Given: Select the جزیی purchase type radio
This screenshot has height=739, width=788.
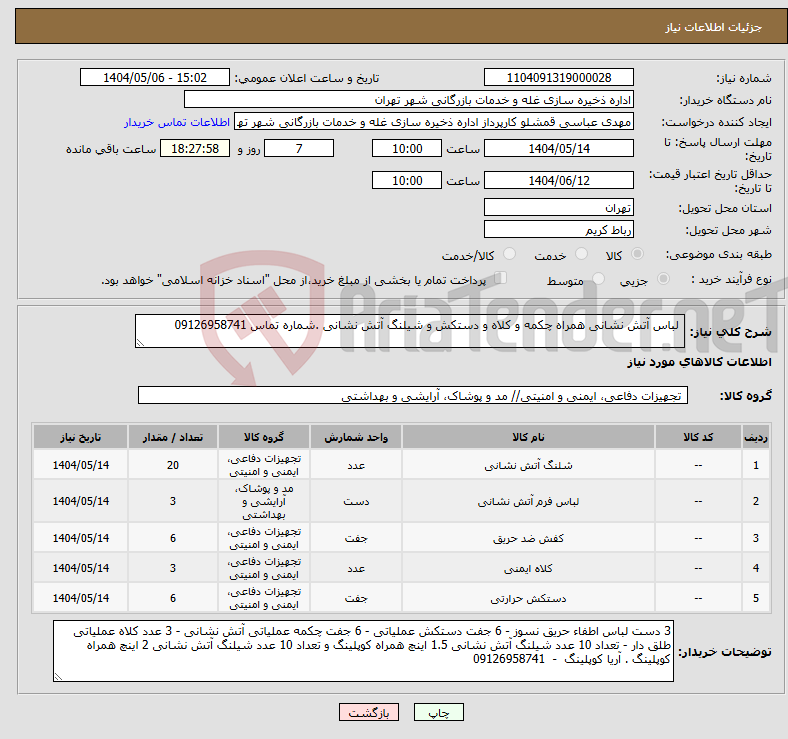Looking at the screenshot, I should tap(663, 279).
